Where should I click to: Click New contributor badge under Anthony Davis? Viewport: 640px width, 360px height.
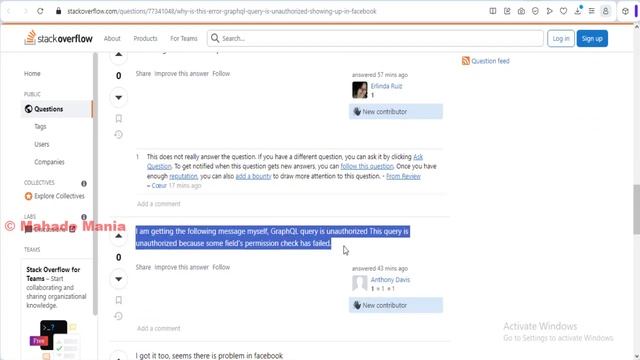[x=396, y=305]
